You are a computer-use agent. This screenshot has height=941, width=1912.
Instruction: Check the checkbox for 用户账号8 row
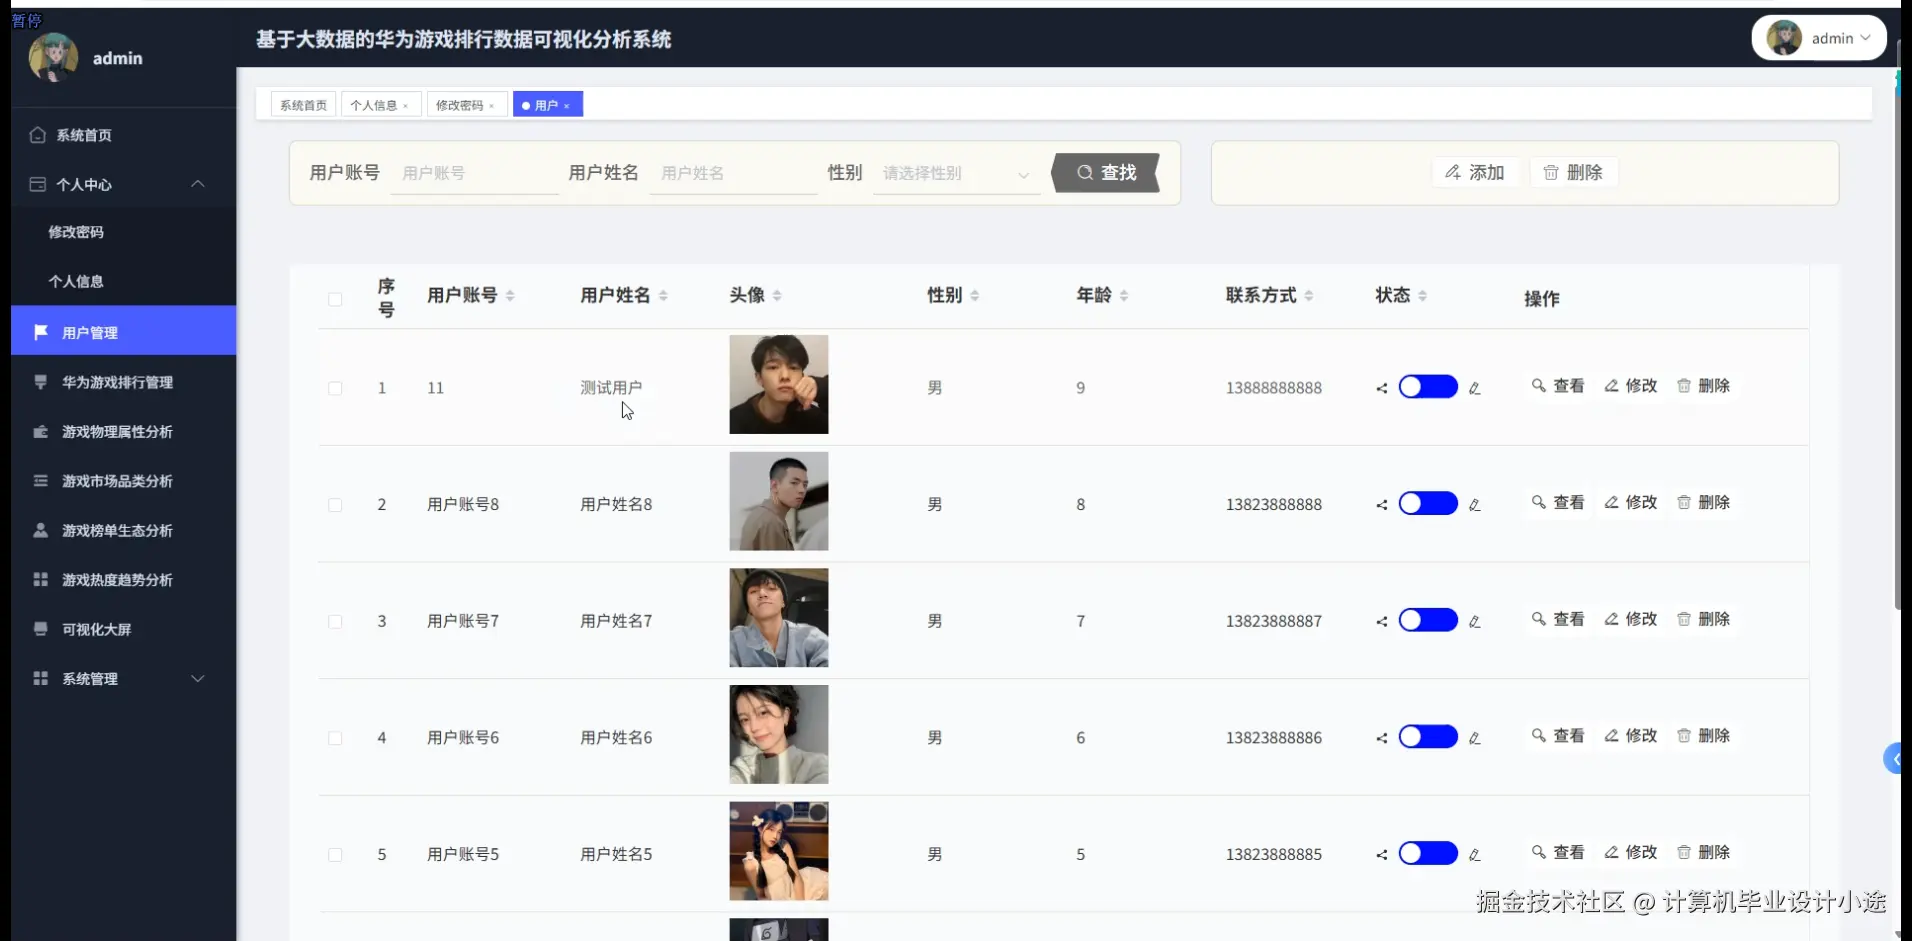(336, 505)
